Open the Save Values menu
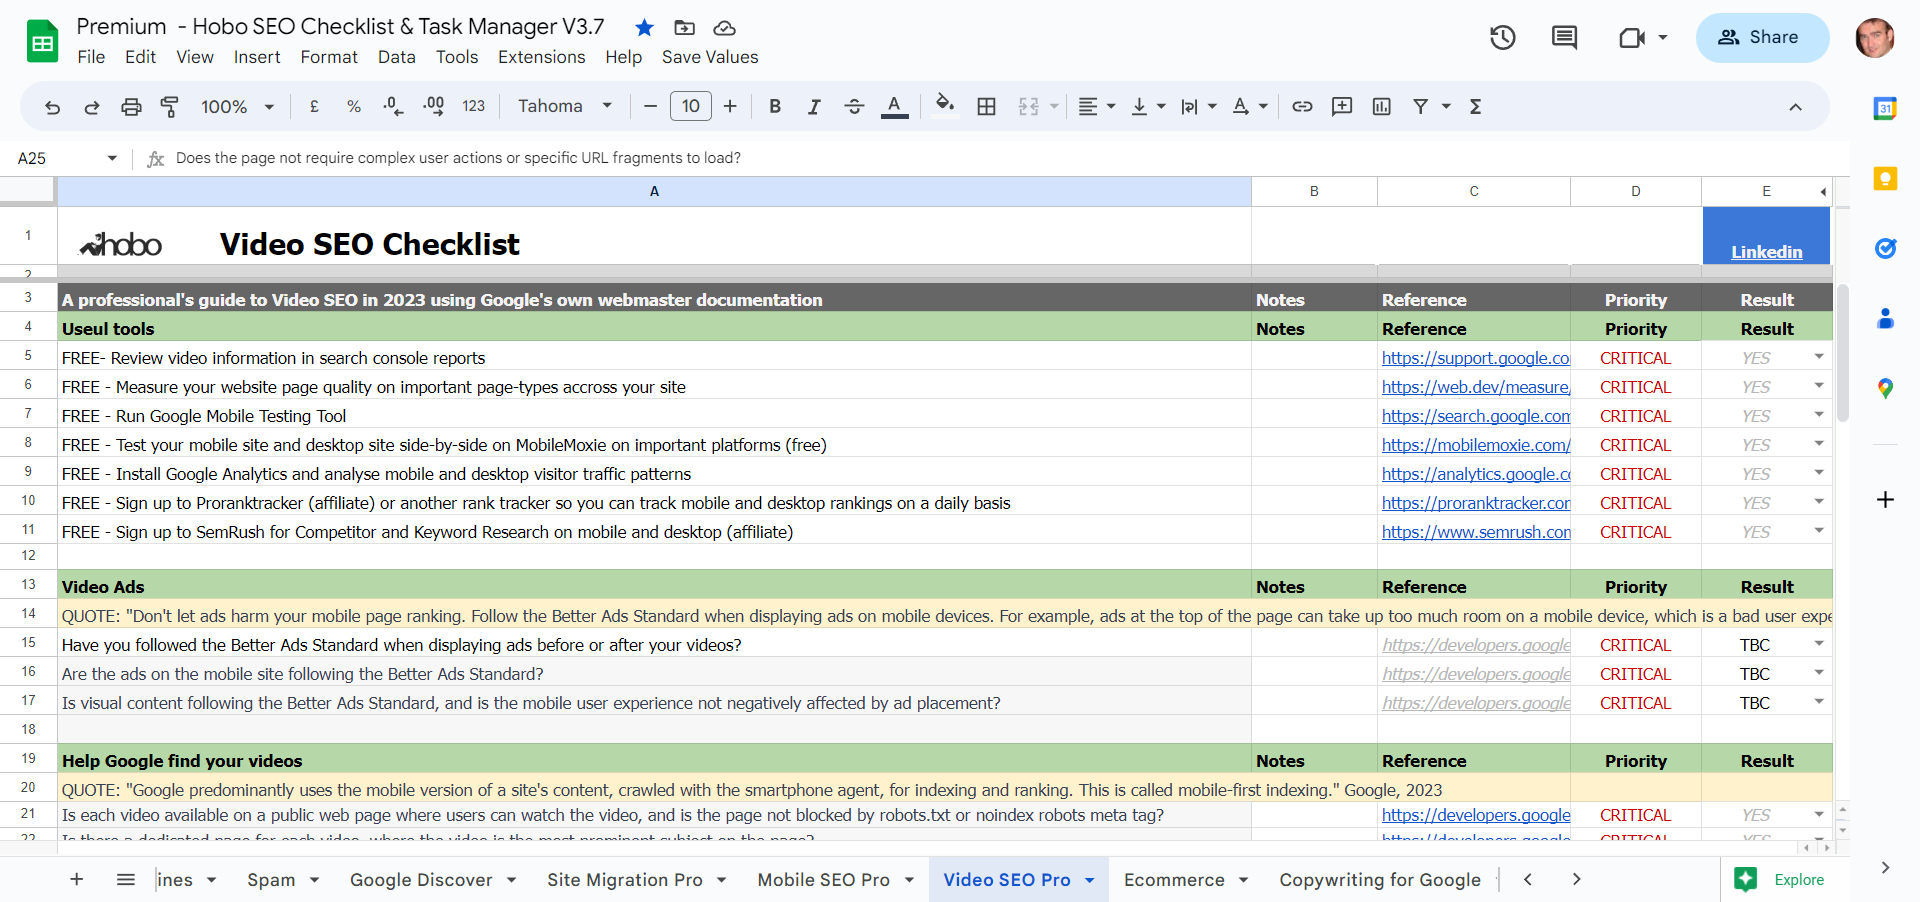Screen dimensions: 1920x902 710,57
